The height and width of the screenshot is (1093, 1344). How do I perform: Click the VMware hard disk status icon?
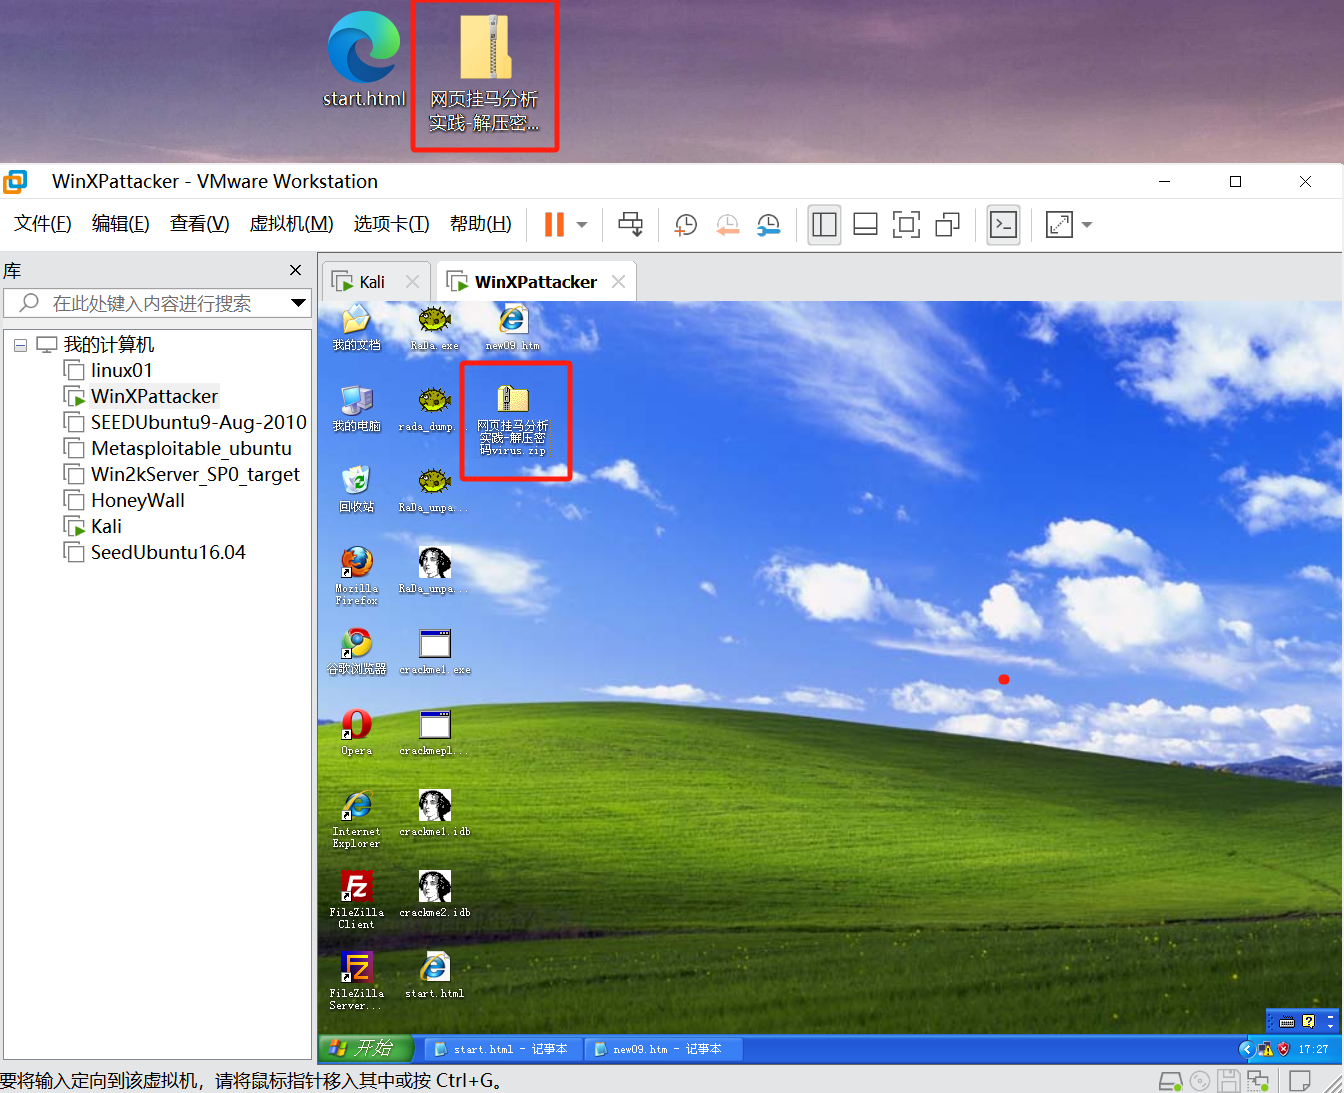(x=1169, y=1081)
